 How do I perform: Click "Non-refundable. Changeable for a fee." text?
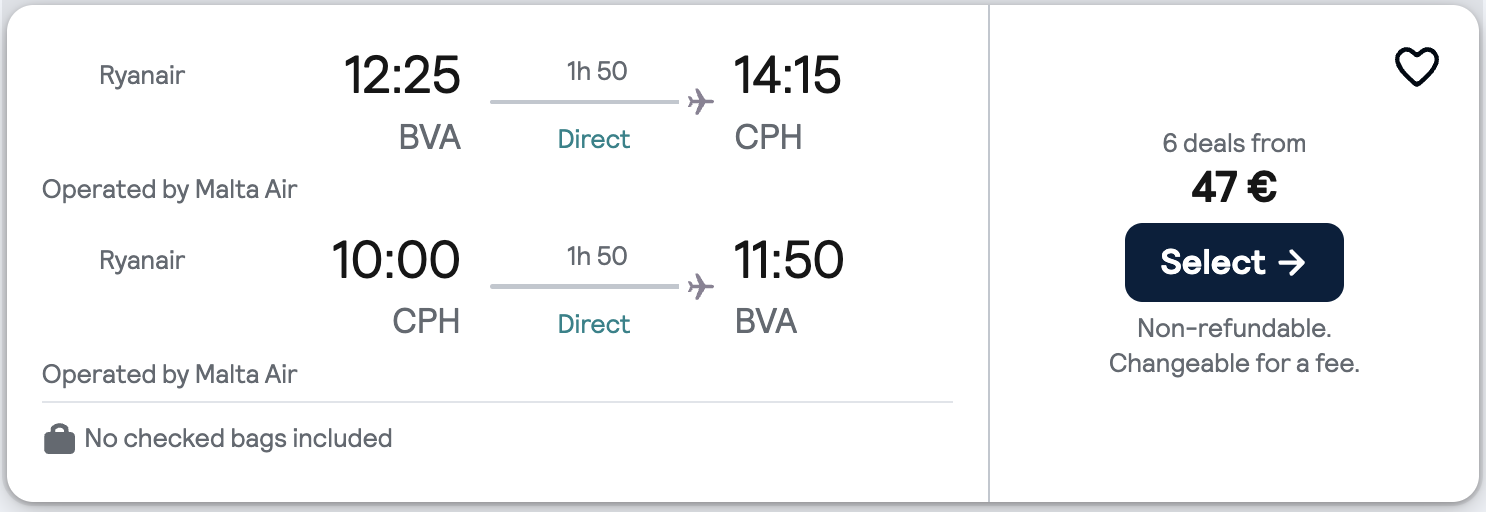point(1234,346)
